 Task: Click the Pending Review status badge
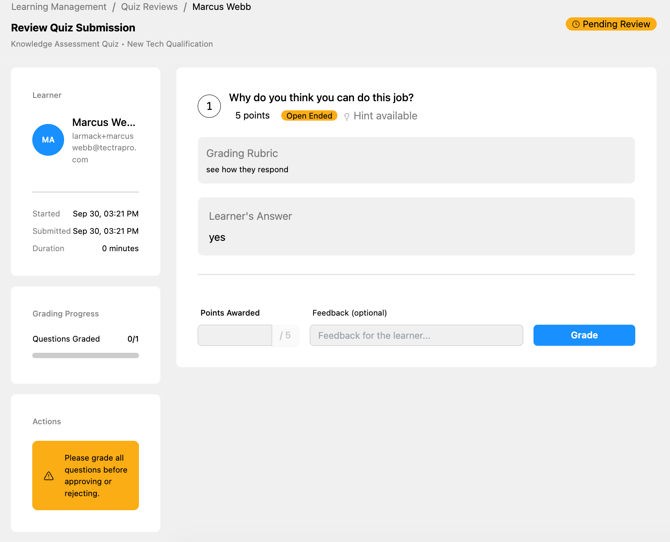611,24
